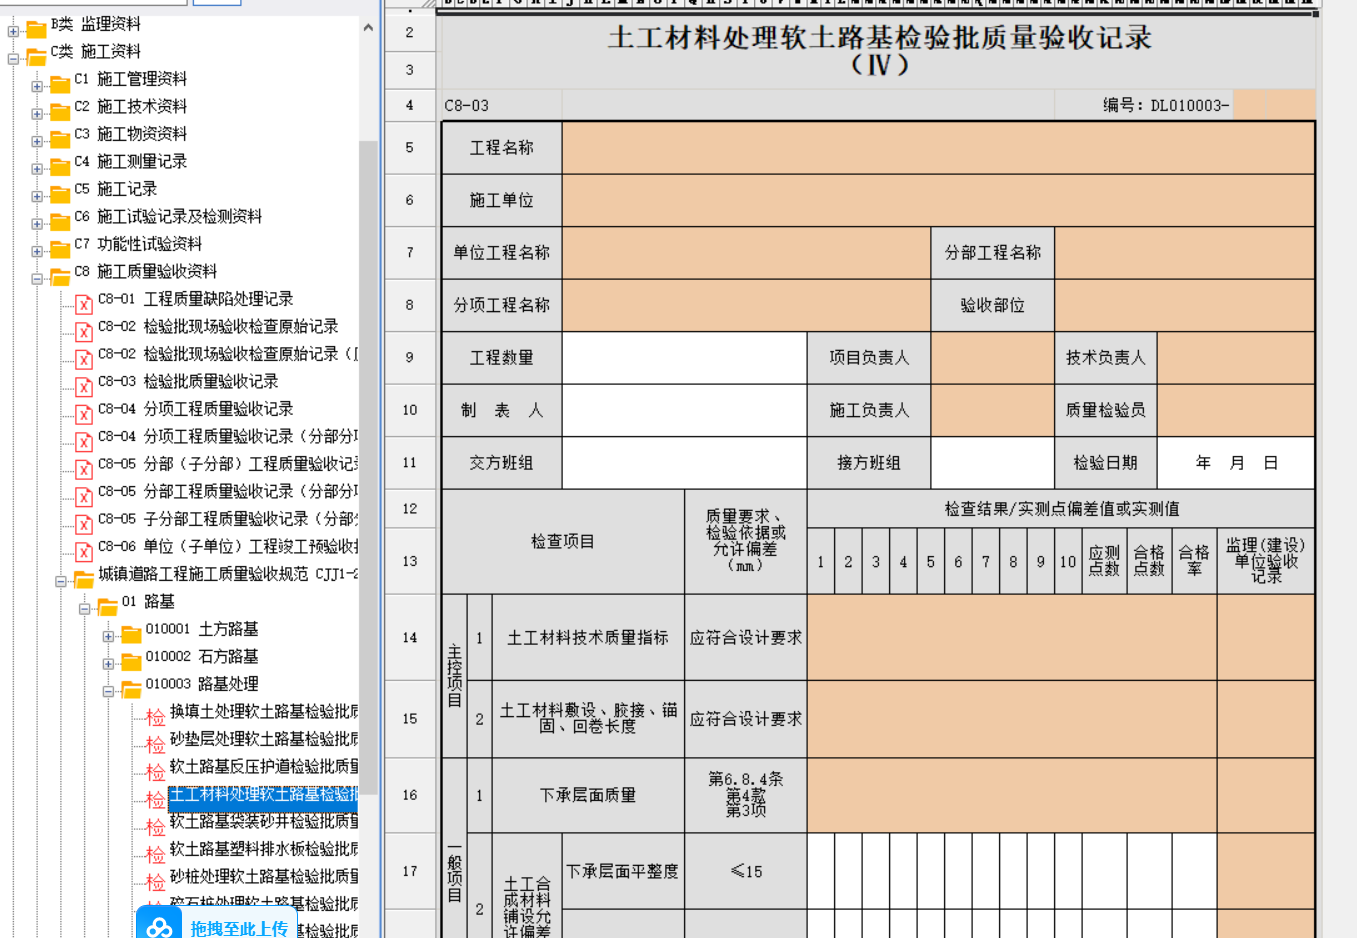Image resolution: width=1357 pixels, height=938 pixels.
Task: Select C8-04 分项工程质量验收记录 in tree
Action: (218, 408)
